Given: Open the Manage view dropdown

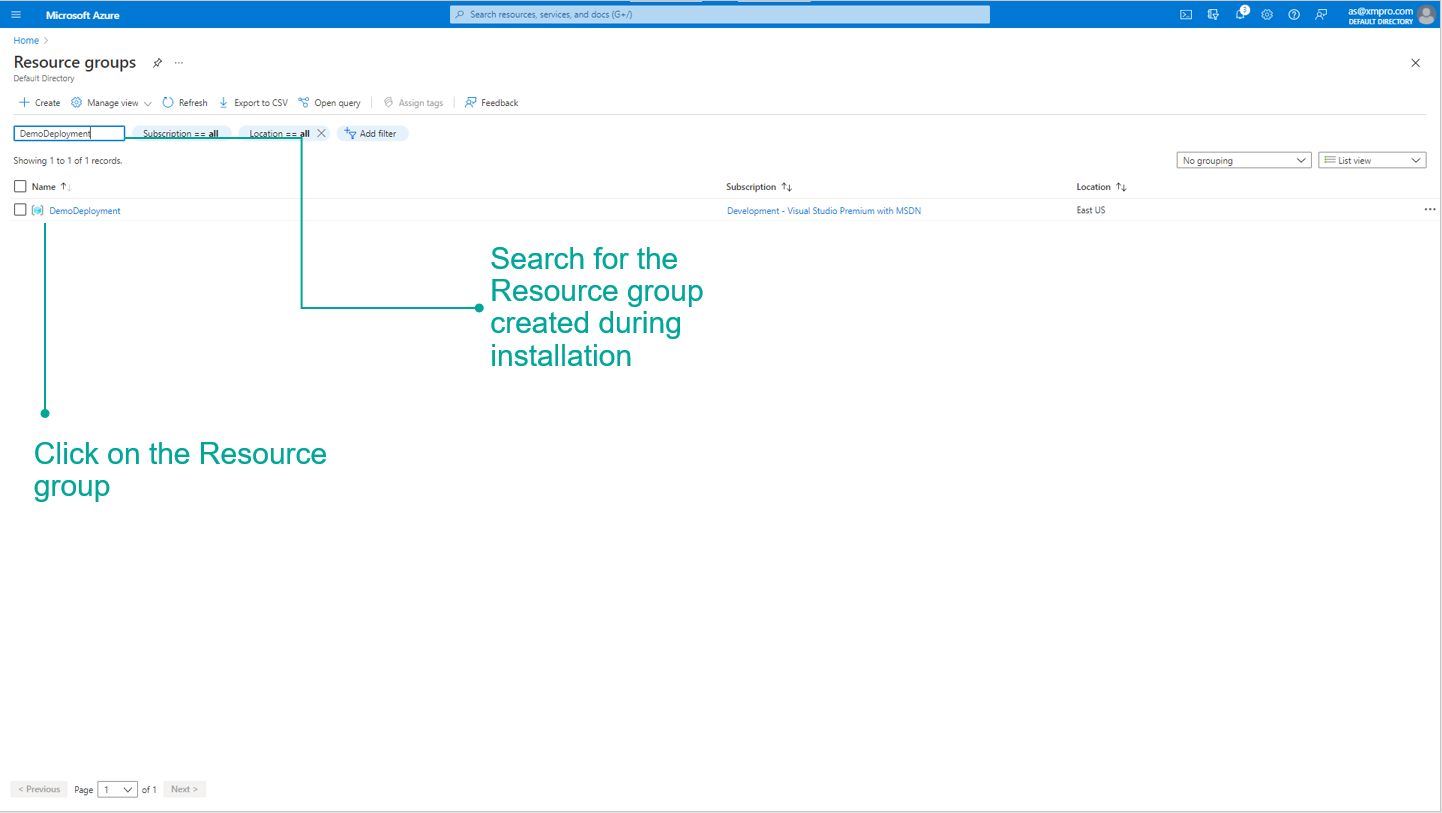Looking at the screenshot, I should (111, 103).
